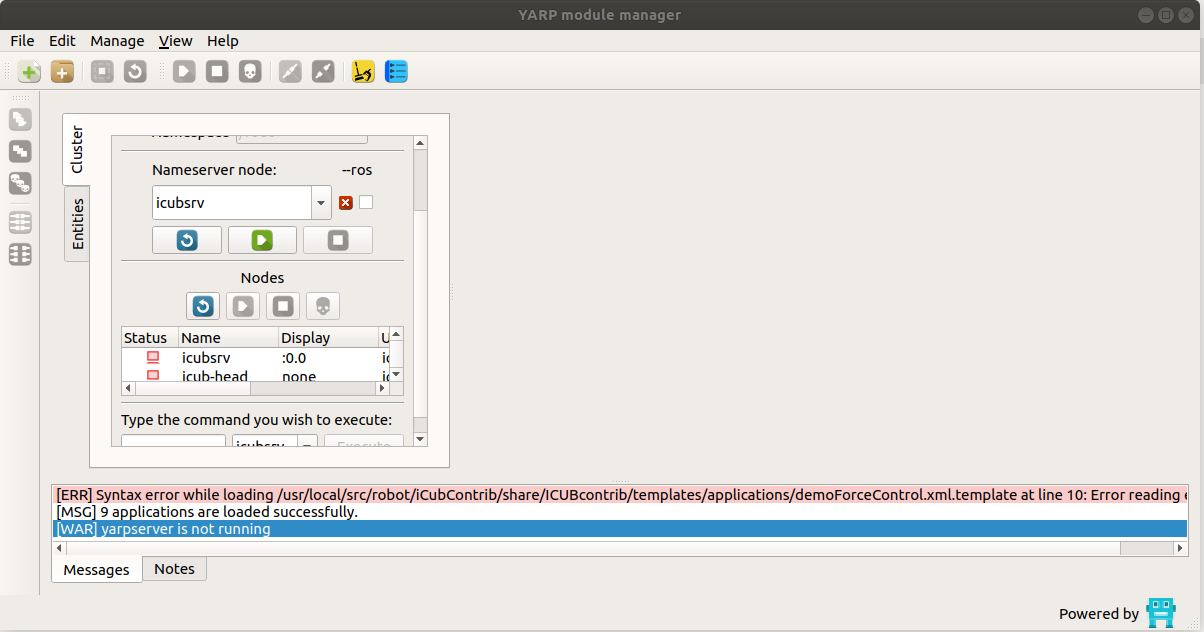Switch to the Entities tab
The image size is (1204, 632).
click(78, 223)
